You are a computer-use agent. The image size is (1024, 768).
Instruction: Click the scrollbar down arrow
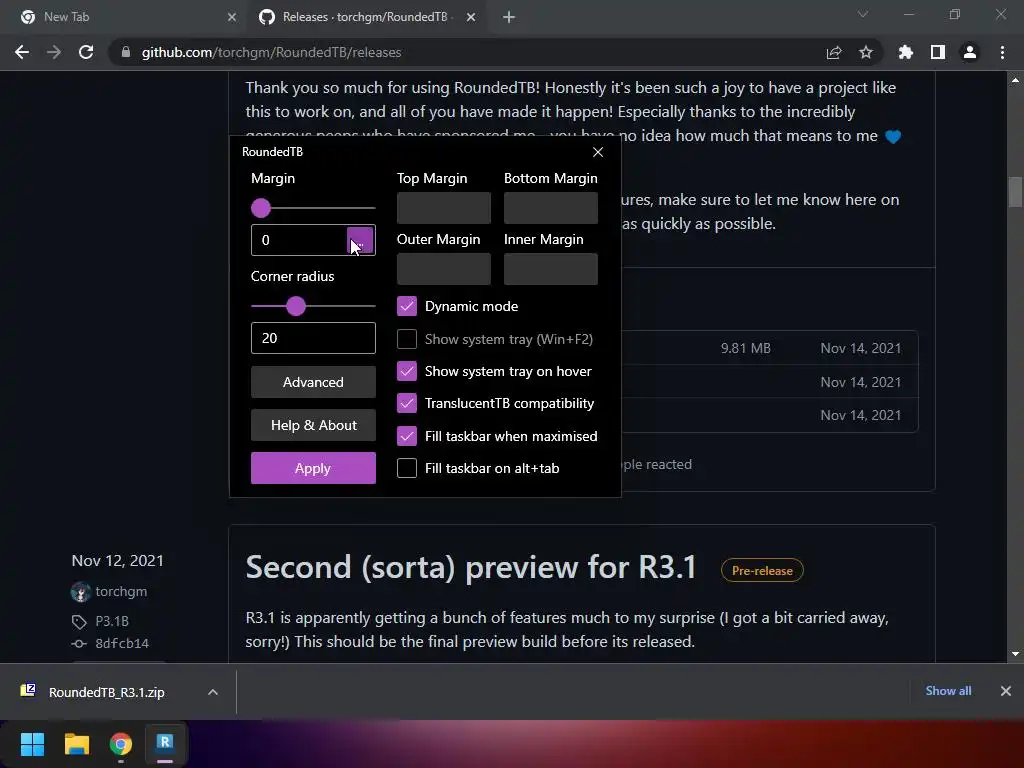pyautogui.click(x=1015, y=654)
